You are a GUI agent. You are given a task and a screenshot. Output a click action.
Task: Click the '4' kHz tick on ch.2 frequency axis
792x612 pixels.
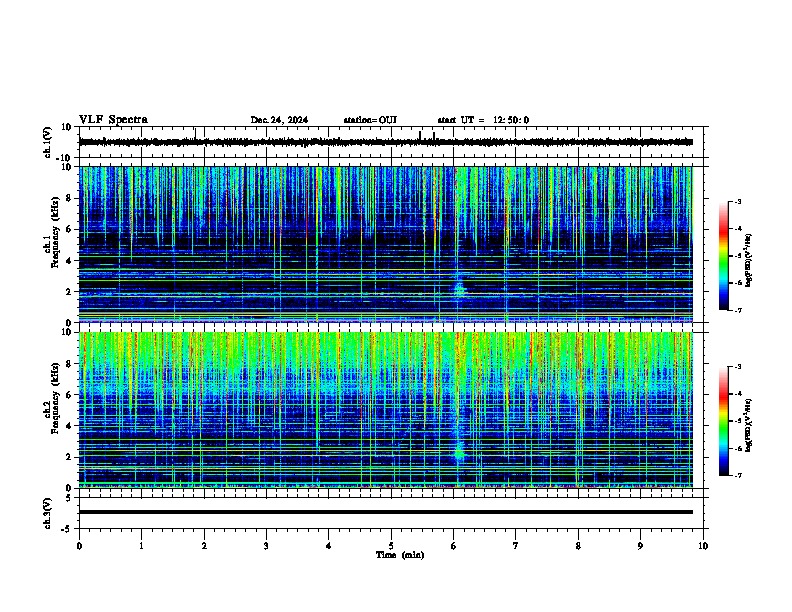point(69,426)
